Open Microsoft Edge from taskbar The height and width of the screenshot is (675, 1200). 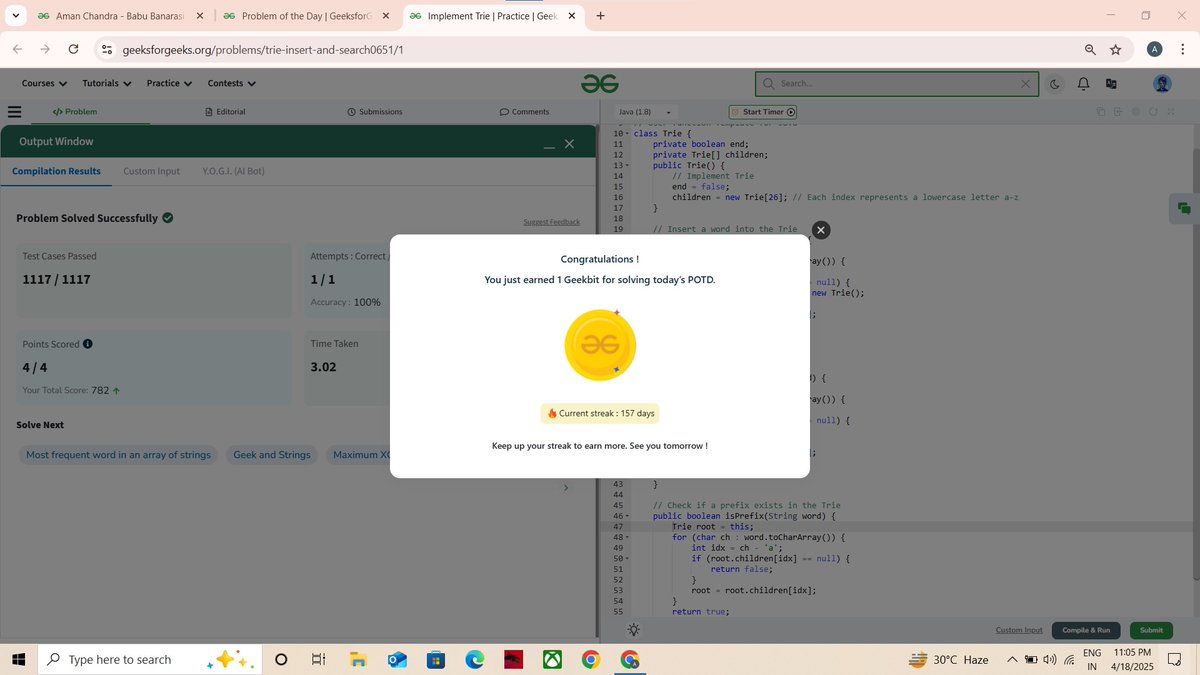[x=474, y=660]
